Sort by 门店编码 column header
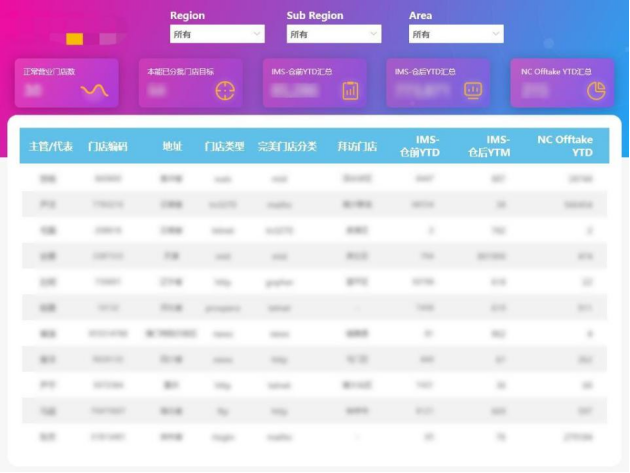630x473 pixels. (108, 146)
